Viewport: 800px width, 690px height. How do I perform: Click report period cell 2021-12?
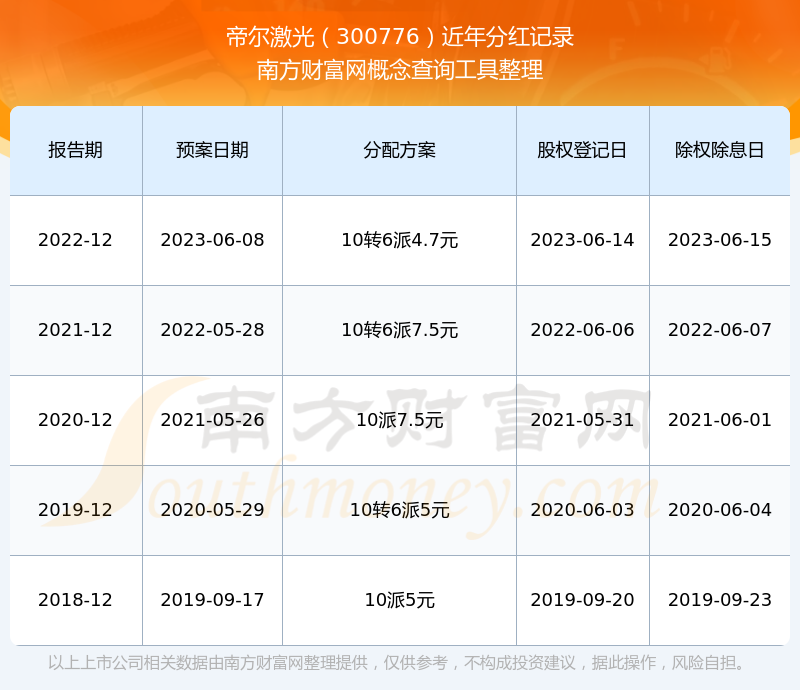[x=76, y=330]
